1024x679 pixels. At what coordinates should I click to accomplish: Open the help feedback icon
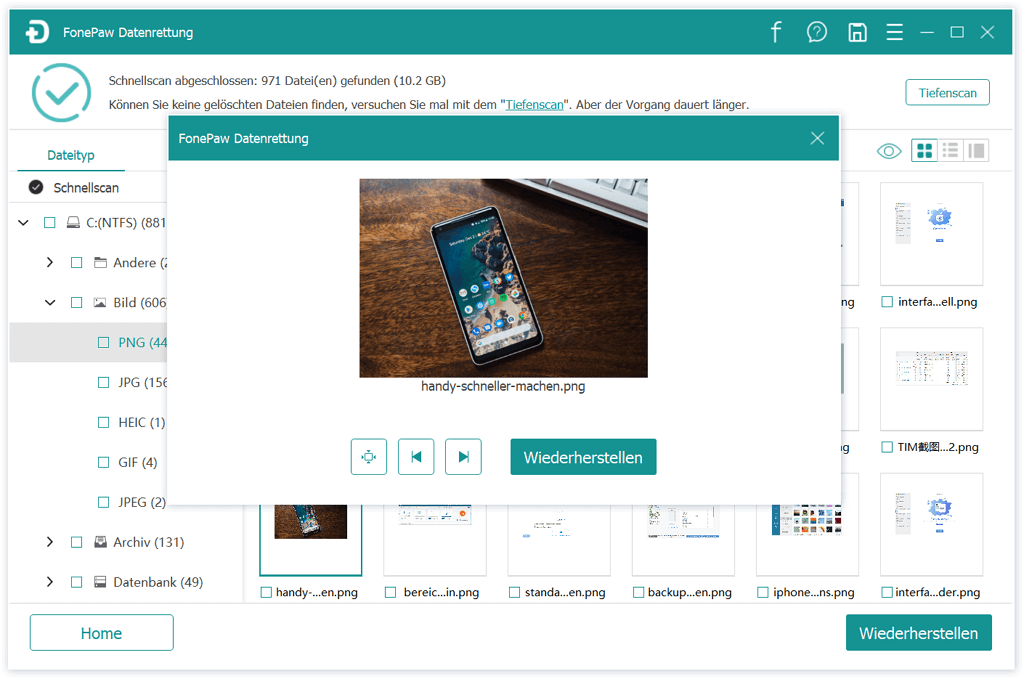pos(816,31)
